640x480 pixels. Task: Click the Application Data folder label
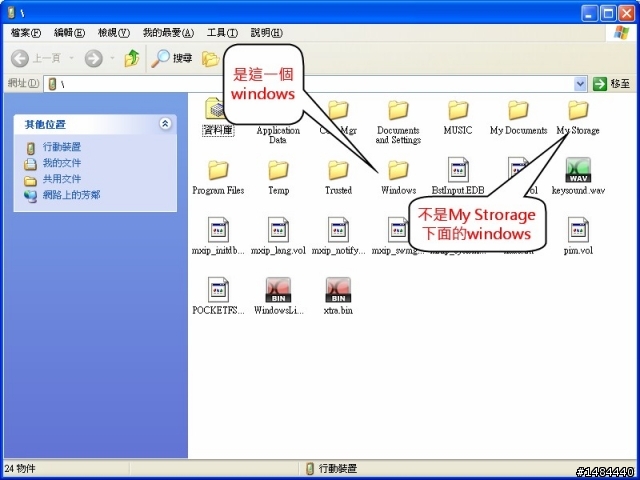point(278,135)
